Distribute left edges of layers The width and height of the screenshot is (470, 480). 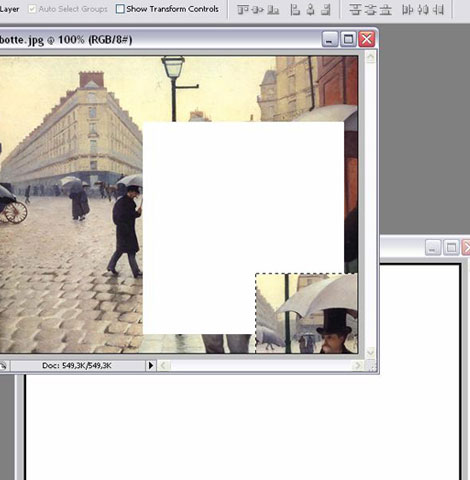point(407,10)
